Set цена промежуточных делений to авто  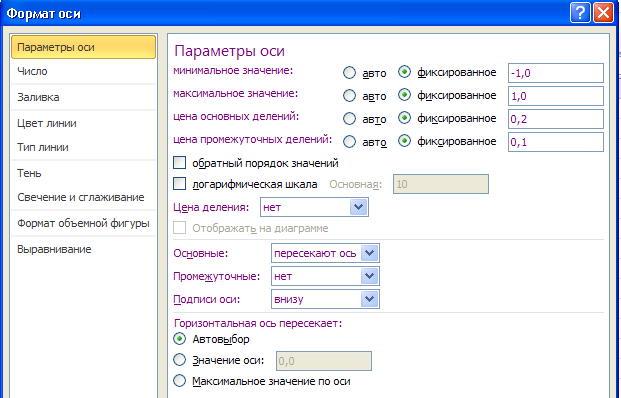point(349,141)
